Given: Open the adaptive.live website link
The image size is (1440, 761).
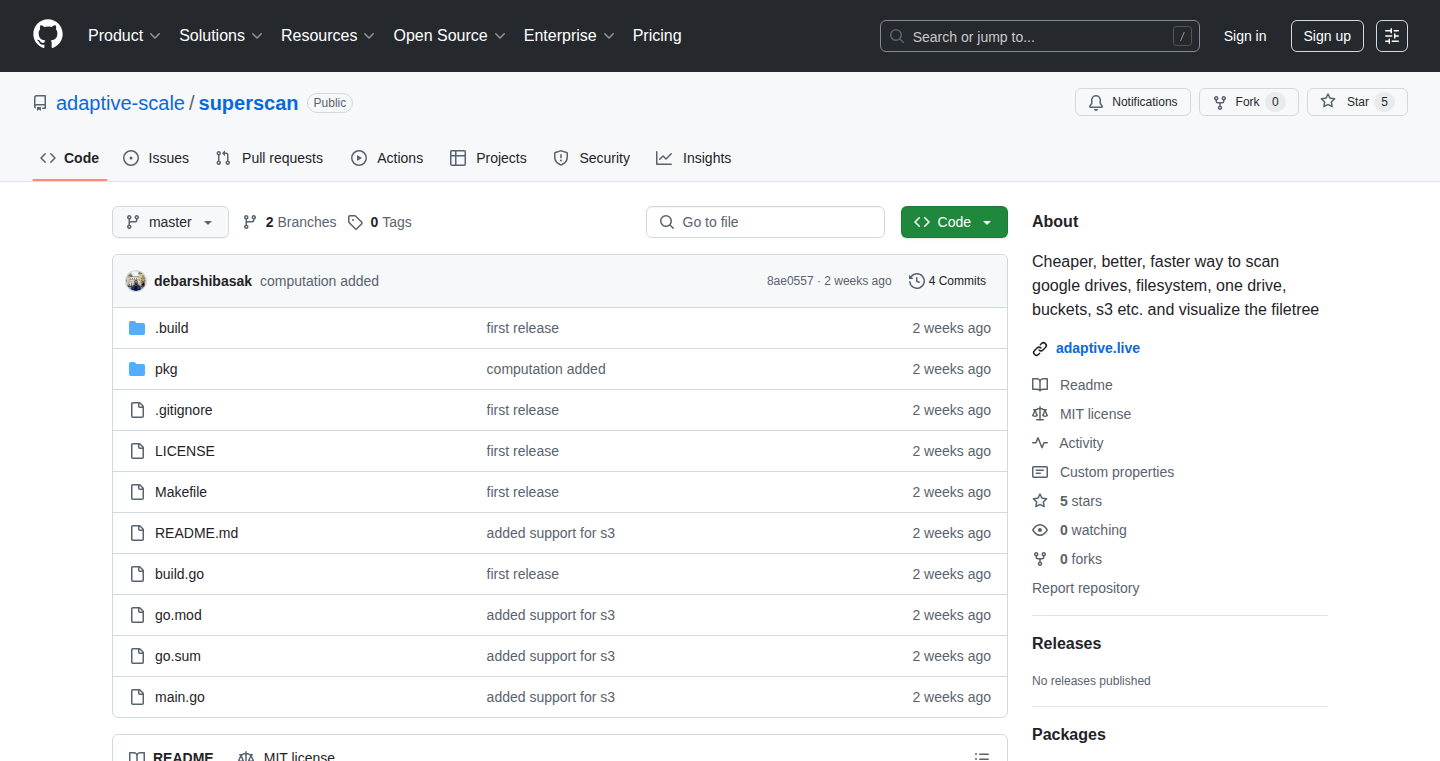Looking at the screenshot, I should coord(1098,348).
